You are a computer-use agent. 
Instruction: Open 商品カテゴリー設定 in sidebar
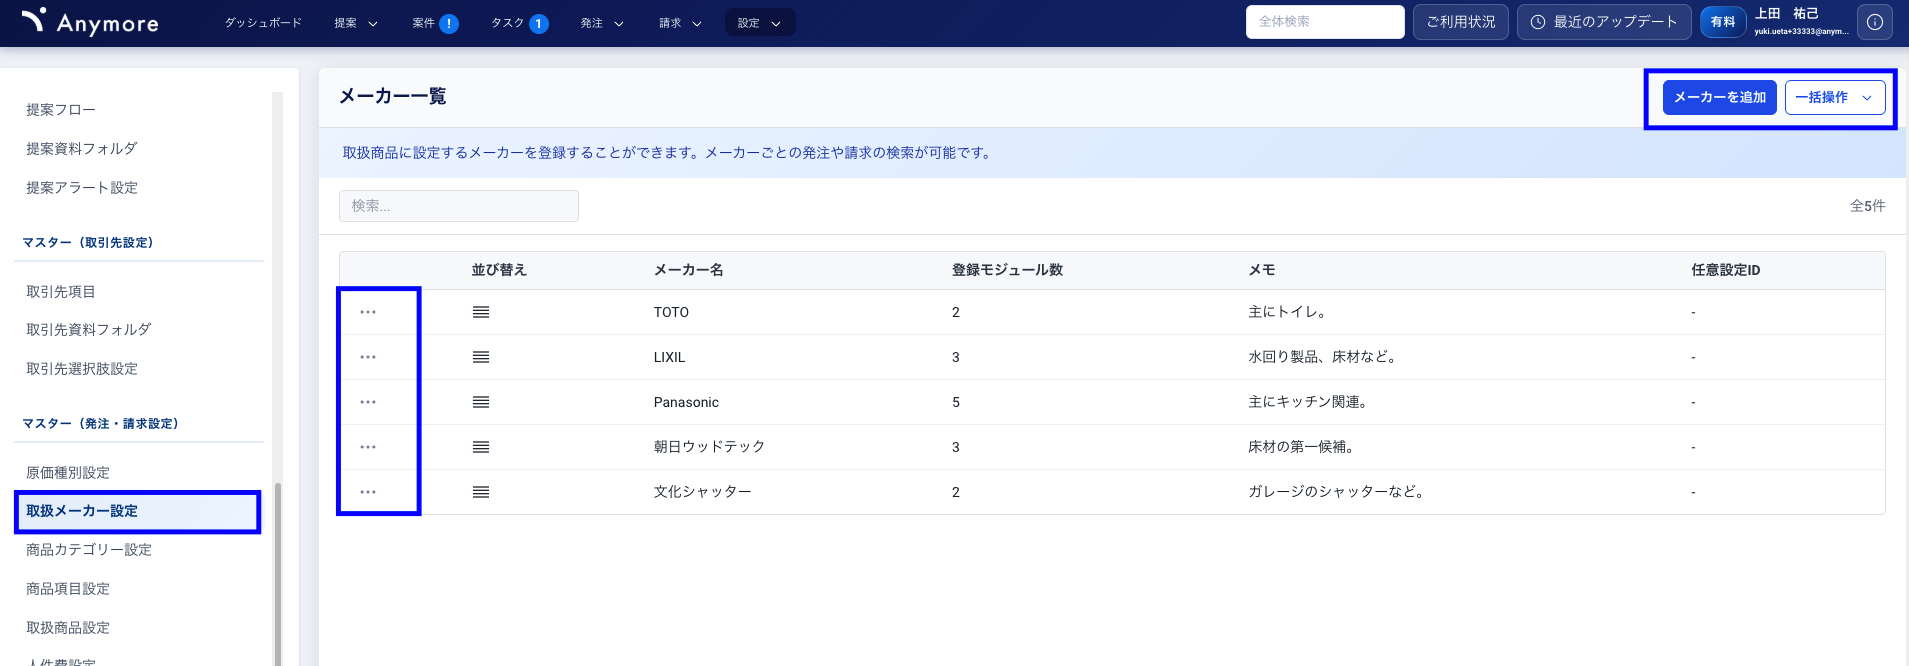89,550
